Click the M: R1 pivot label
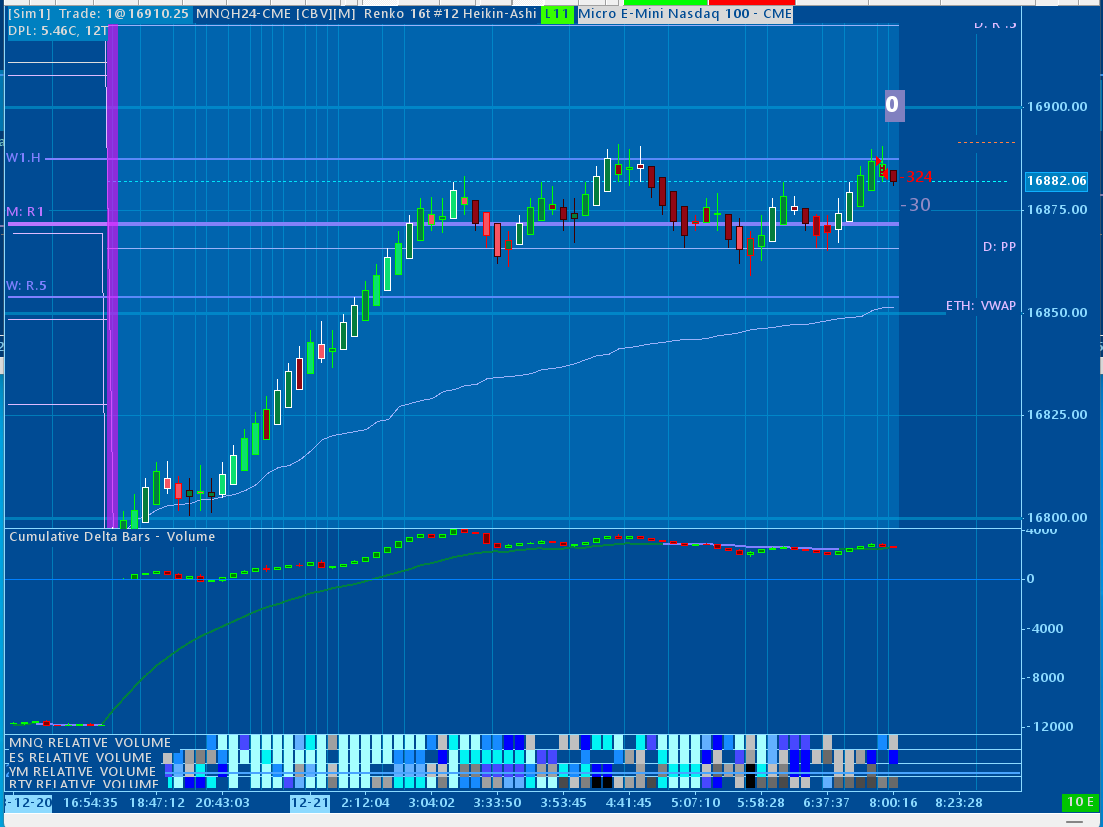Screen dimensions: 1103x827 click(x=25, y=212)
